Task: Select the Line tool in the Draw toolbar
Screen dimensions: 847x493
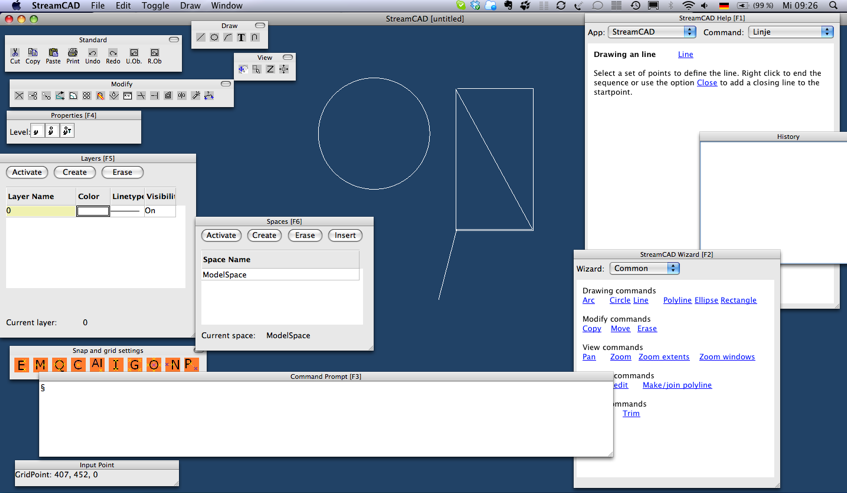Action: 201,37
